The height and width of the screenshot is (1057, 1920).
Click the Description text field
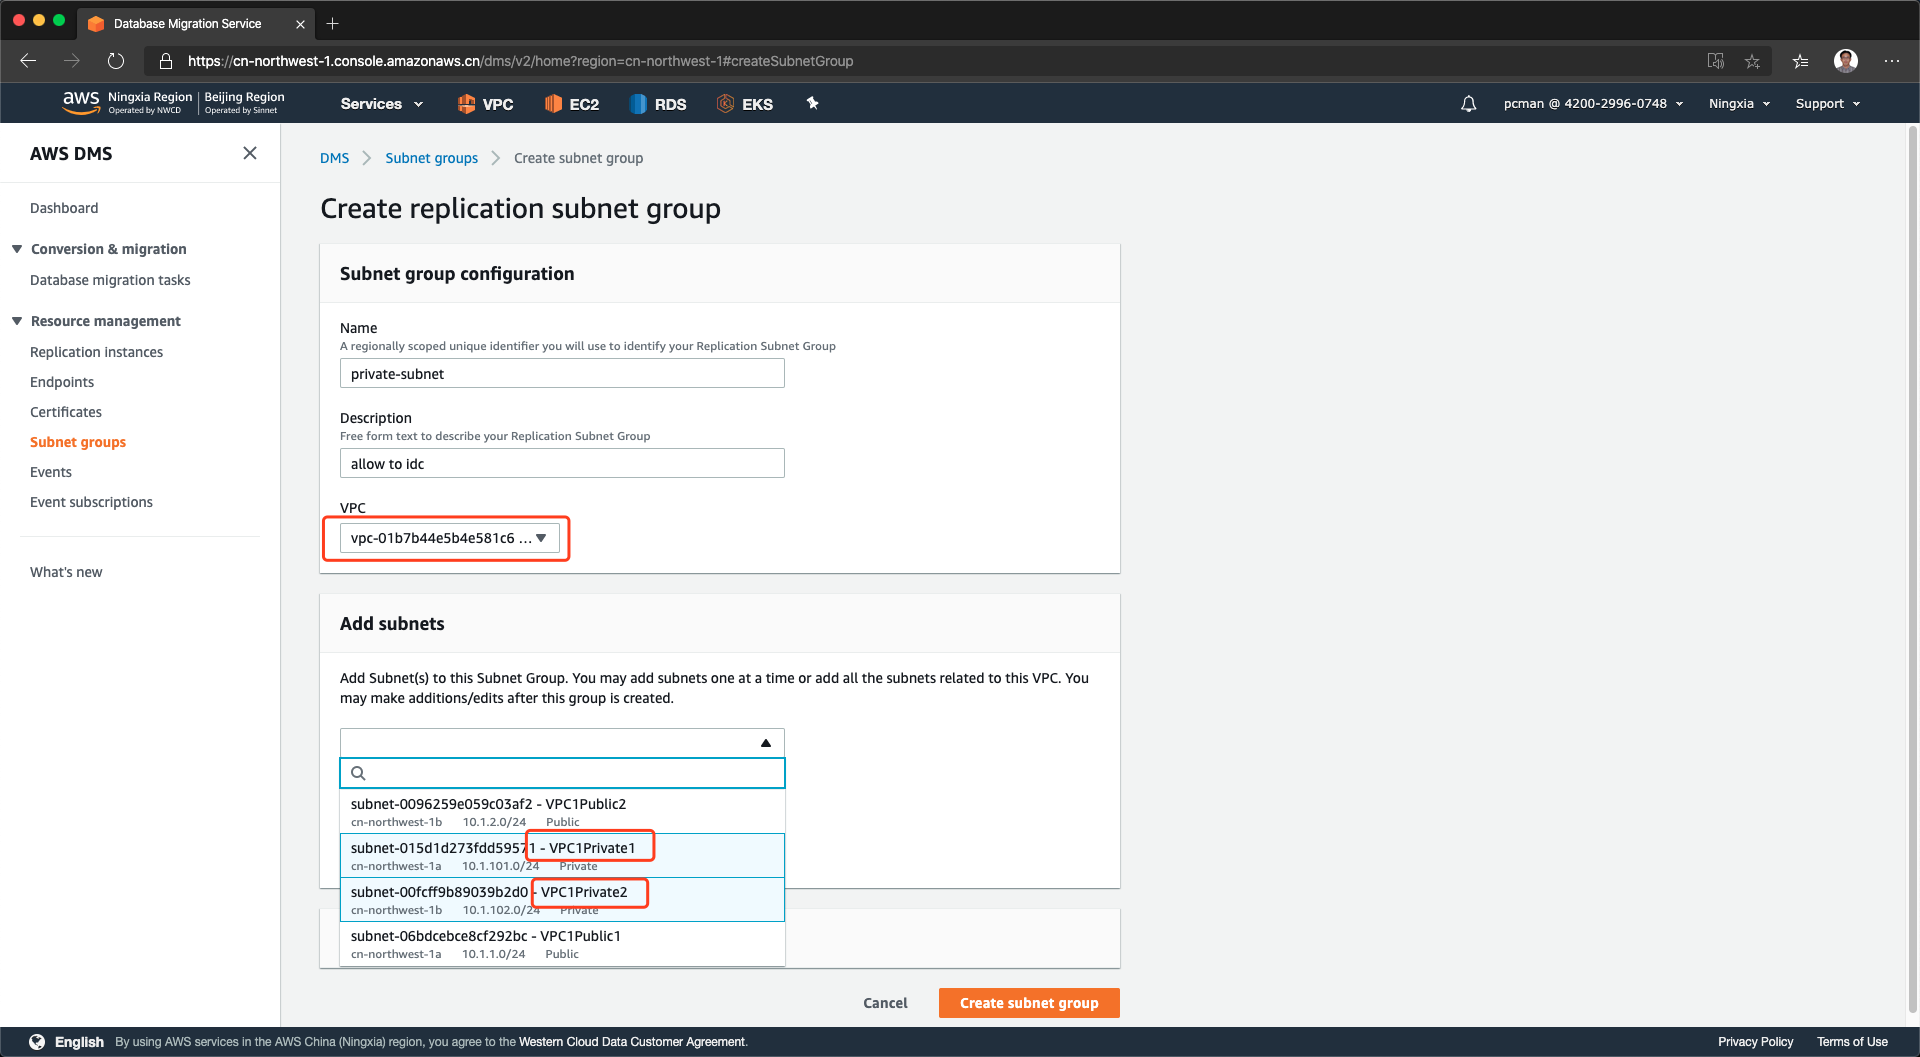coord(562,464)
